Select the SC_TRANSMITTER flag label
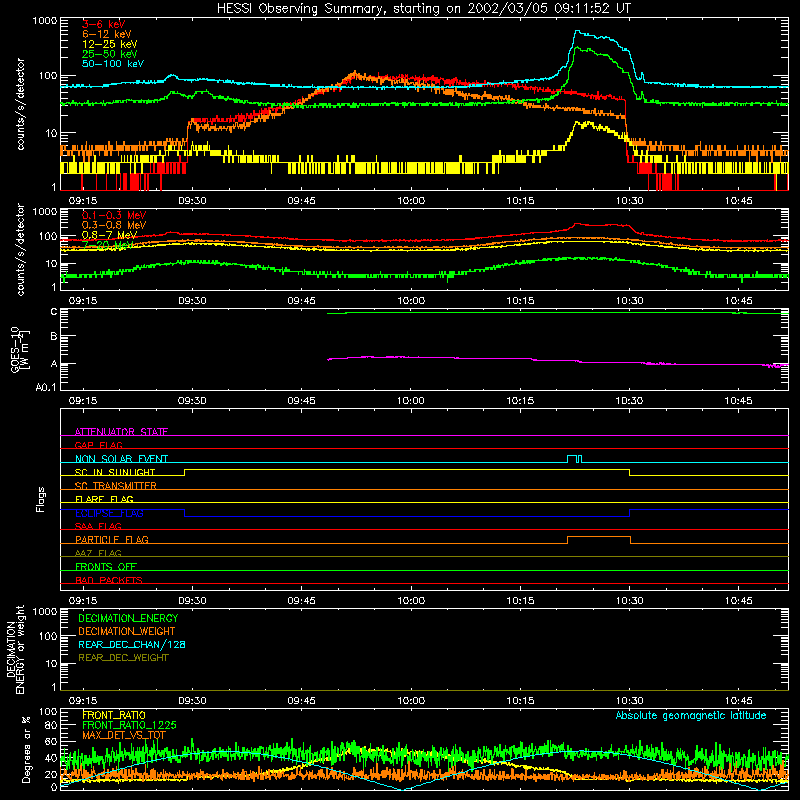The width and height of the screenshot is (800, 800). 116,486
